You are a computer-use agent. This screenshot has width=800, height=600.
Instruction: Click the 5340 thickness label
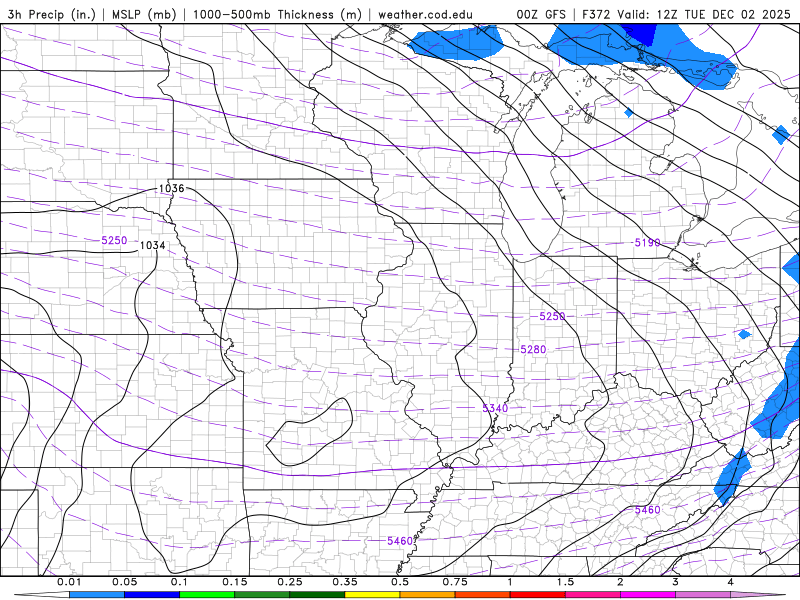pos(495,408)
